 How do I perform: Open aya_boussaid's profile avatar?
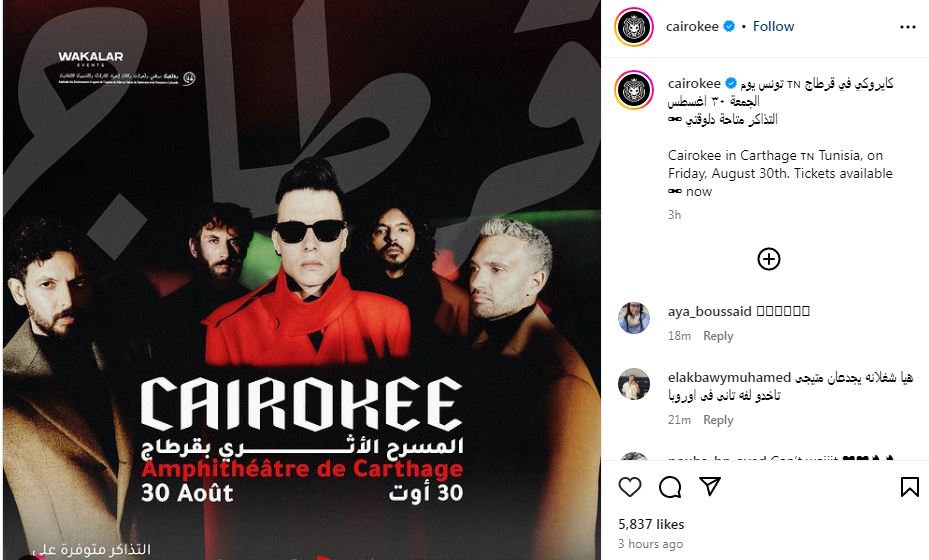(x=634, y=318)
